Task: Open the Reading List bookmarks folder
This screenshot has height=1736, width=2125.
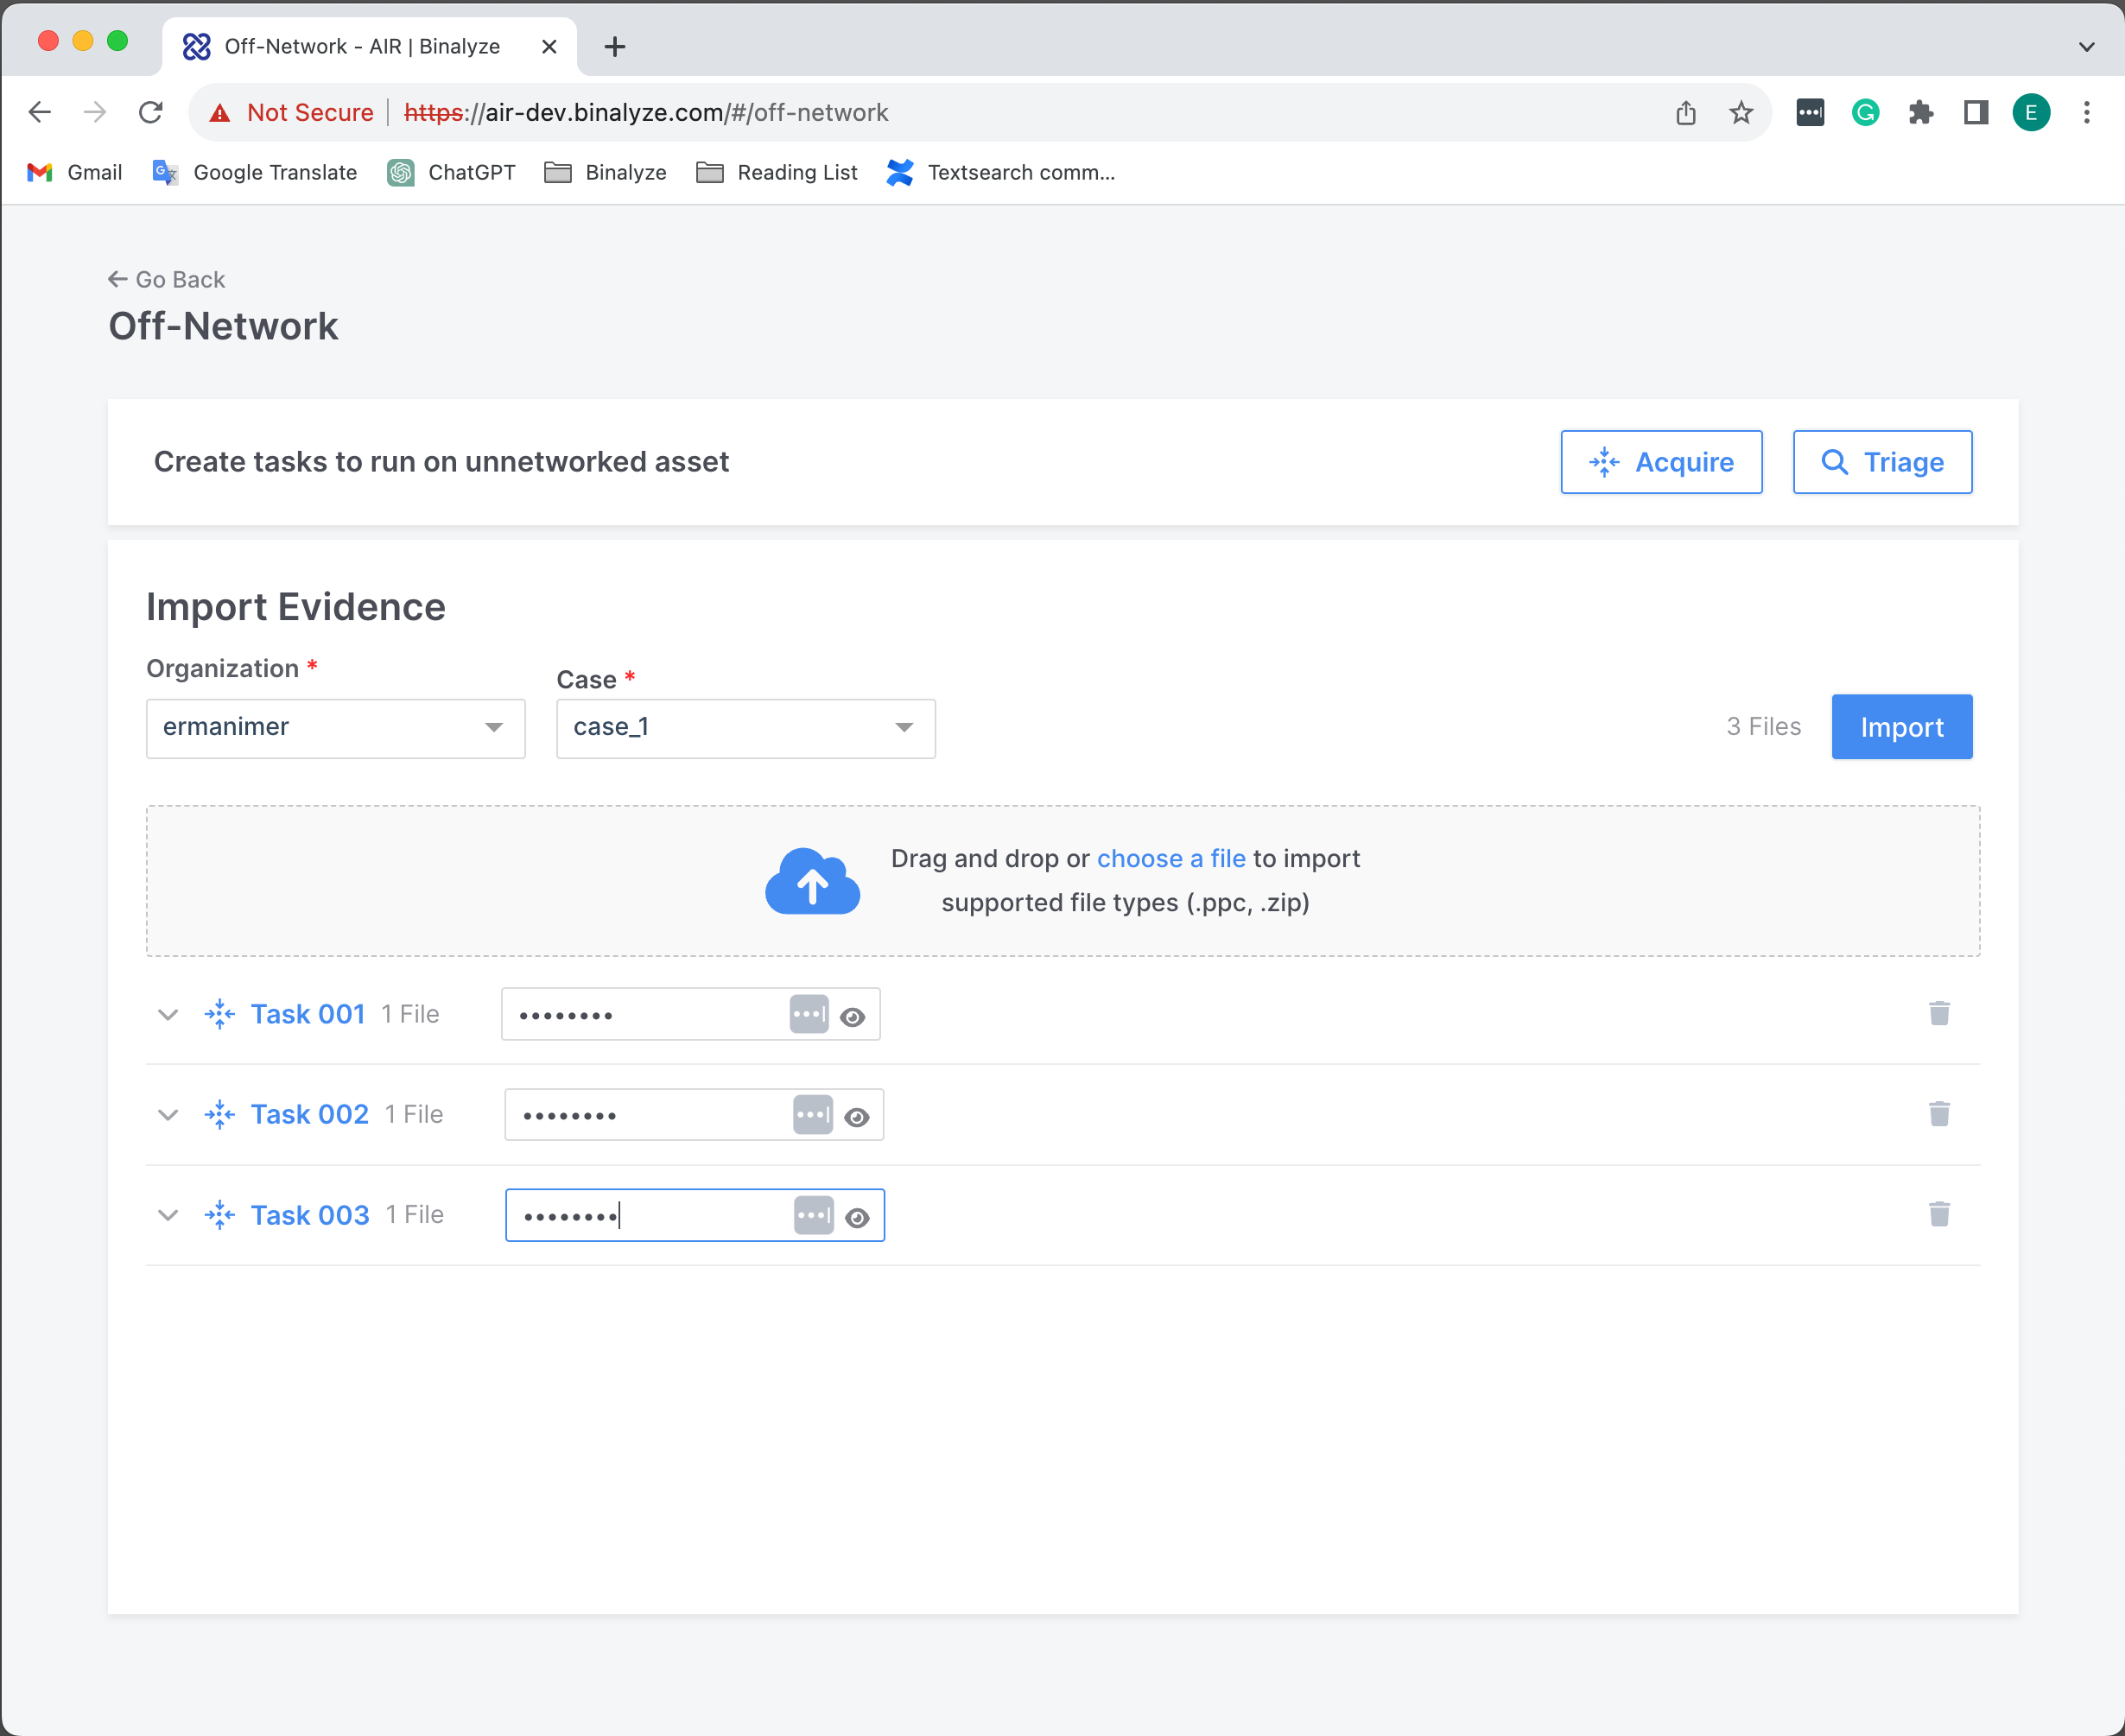Action: point(777,172)
